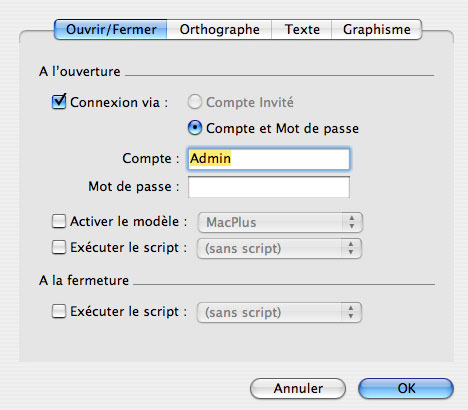
Task: Cancel with the Annuler button
Action: pyautogui.click(x=298, y=388)
